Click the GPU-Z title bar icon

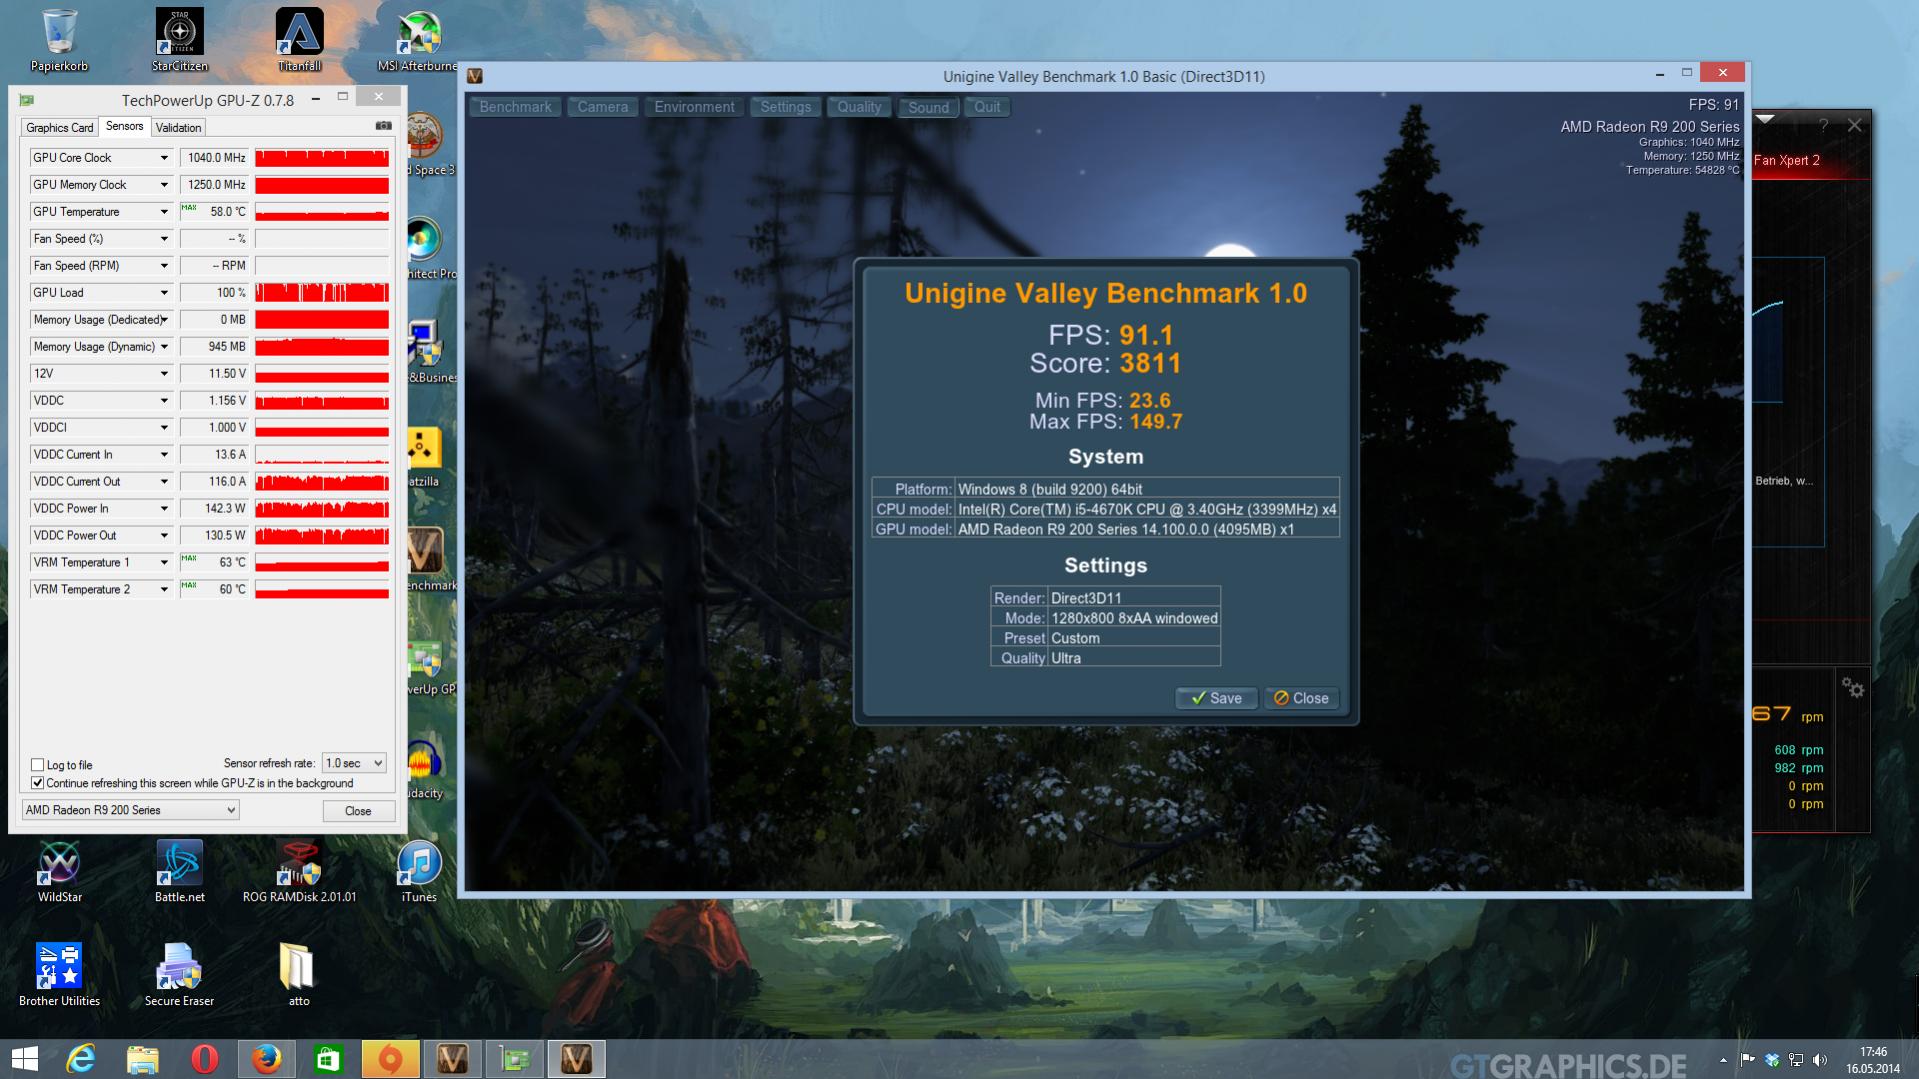coord(26,99)
